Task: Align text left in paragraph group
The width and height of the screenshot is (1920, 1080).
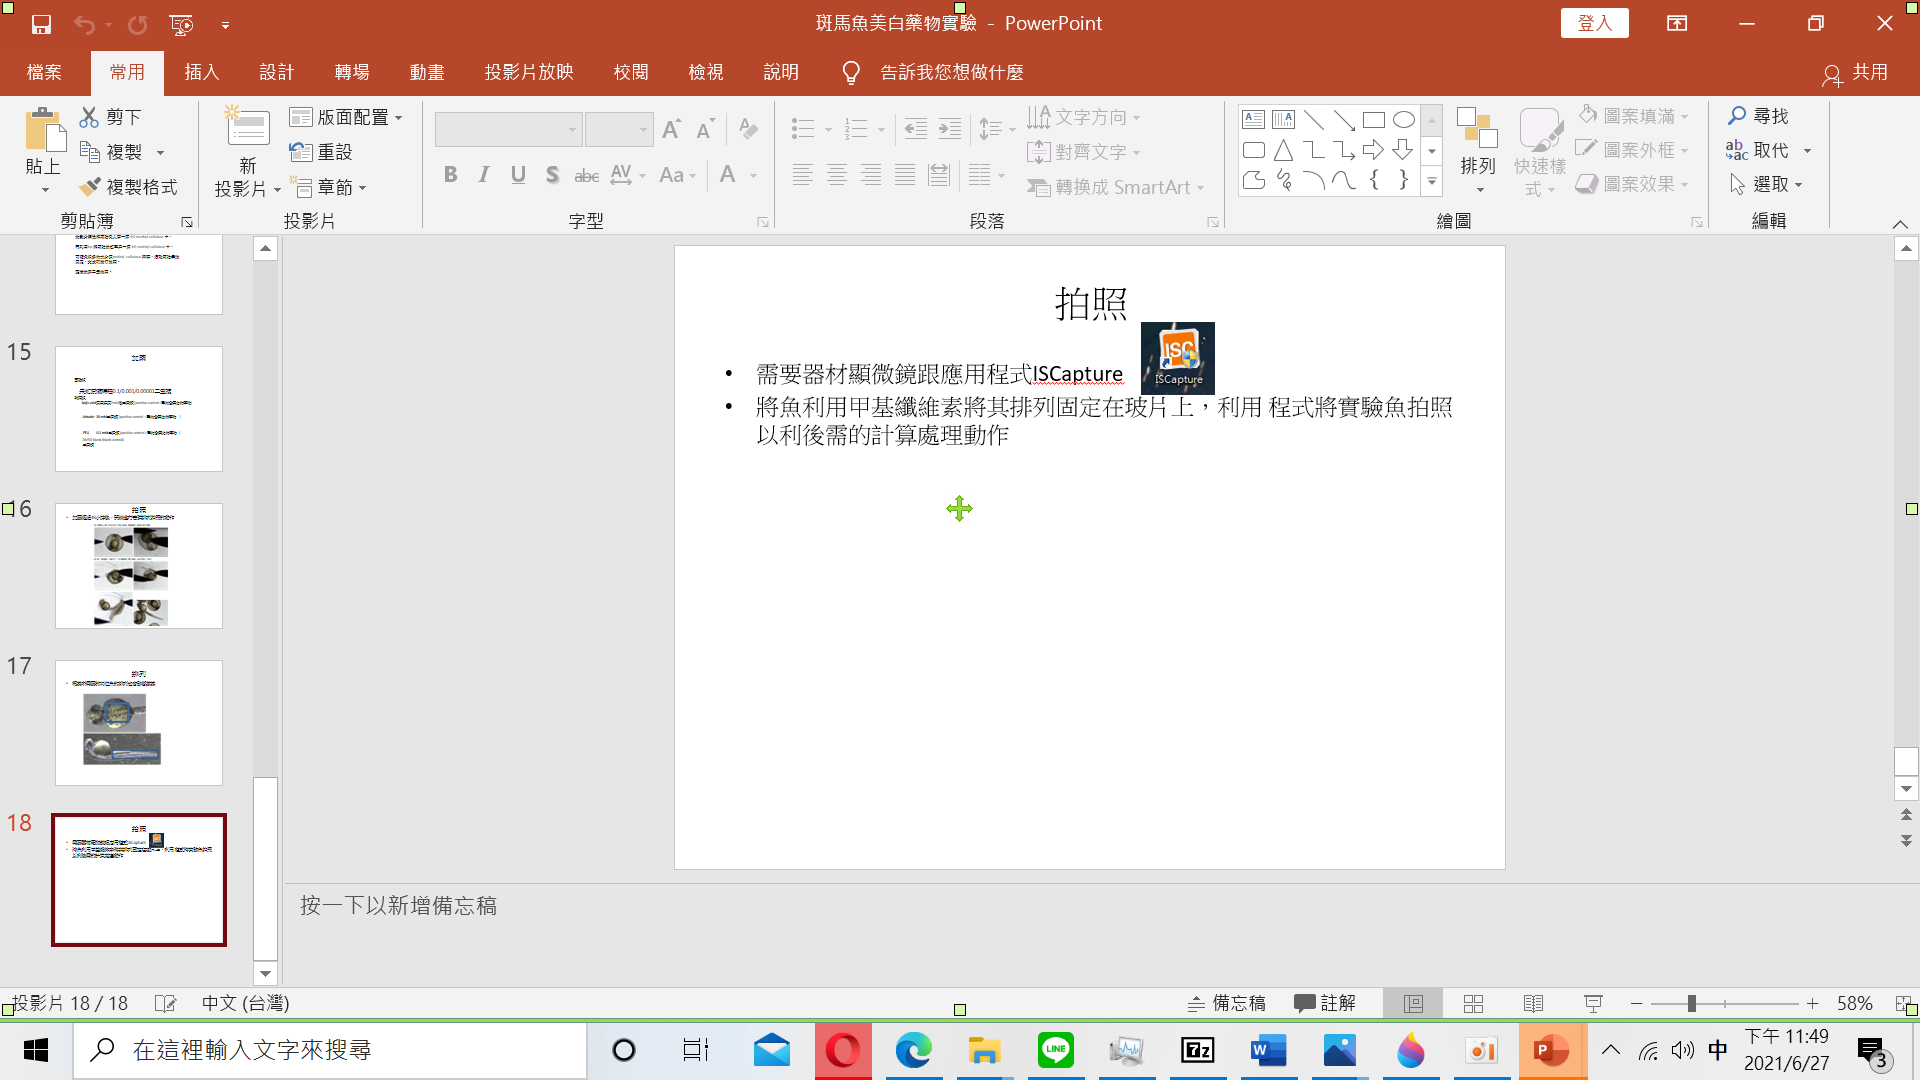Action: pyautogui.click(x=802, y=175)
